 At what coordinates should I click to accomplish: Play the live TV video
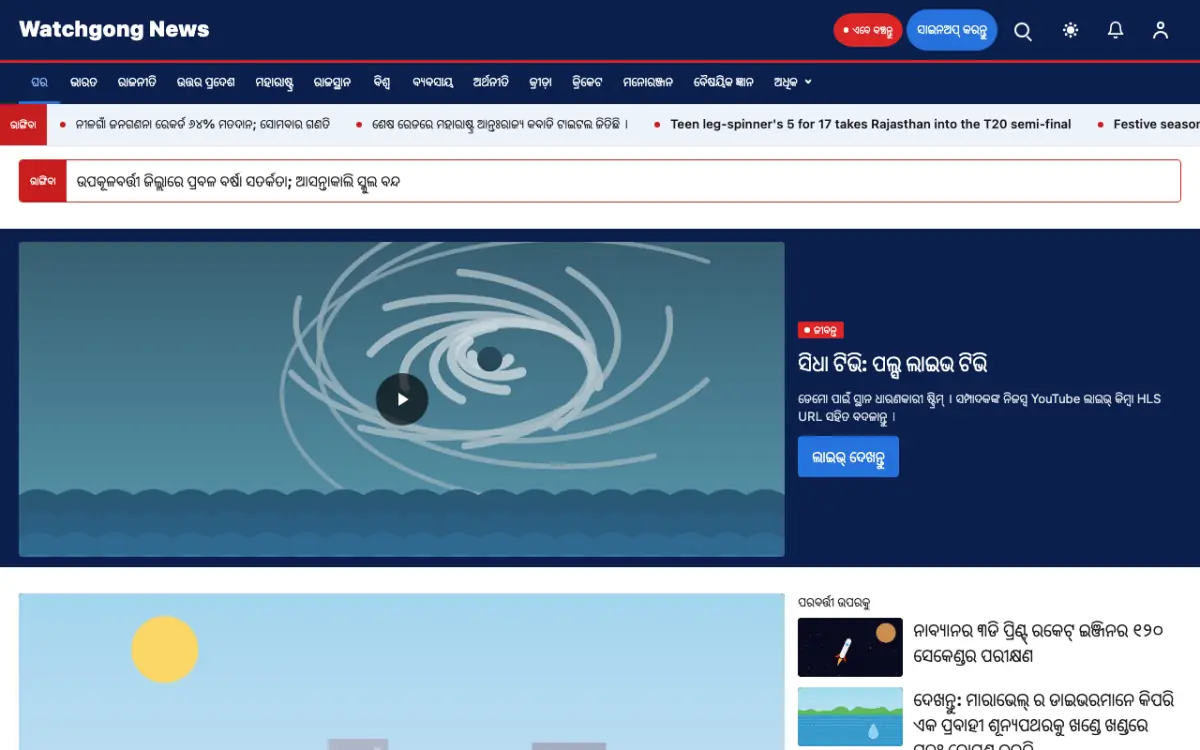point(402,399)
